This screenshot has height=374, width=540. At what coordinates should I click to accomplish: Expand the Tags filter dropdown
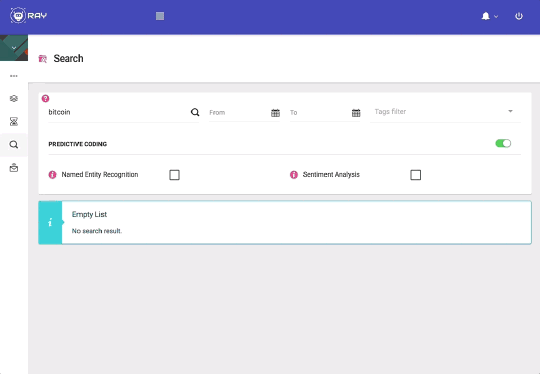510,111
